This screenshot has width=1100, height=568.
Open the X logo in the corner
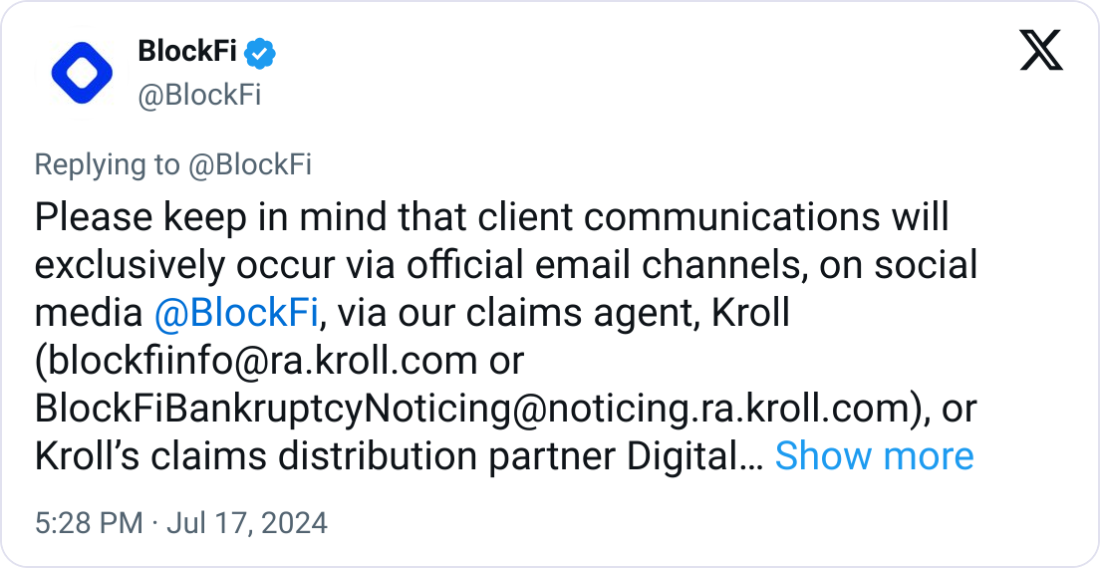coord(1041,50)
